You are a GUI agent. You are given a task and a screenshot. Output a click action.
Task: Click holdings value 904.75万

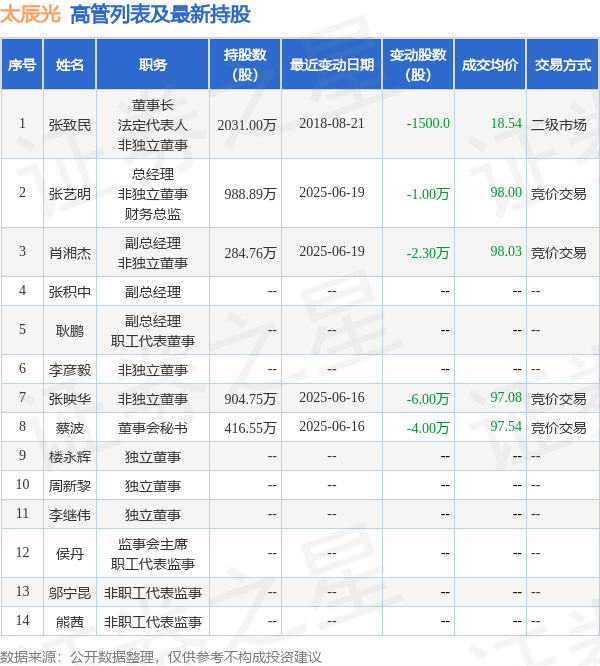[x=250, y=399]
